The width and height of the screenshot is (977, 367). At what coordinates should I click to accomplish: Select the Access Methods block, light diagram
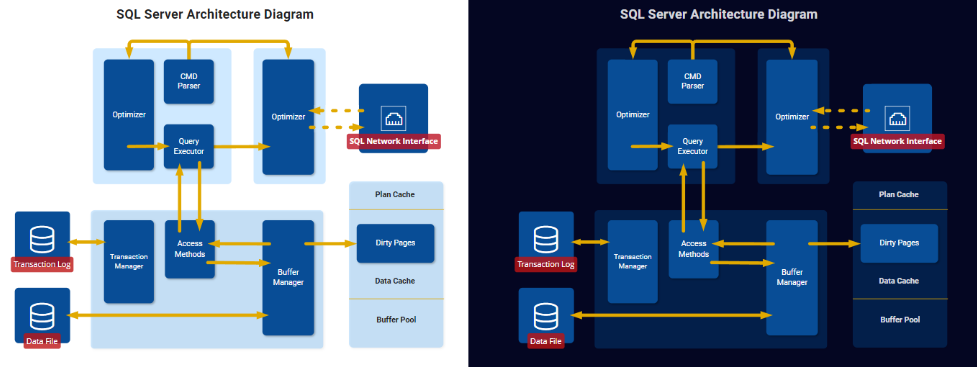190,249
